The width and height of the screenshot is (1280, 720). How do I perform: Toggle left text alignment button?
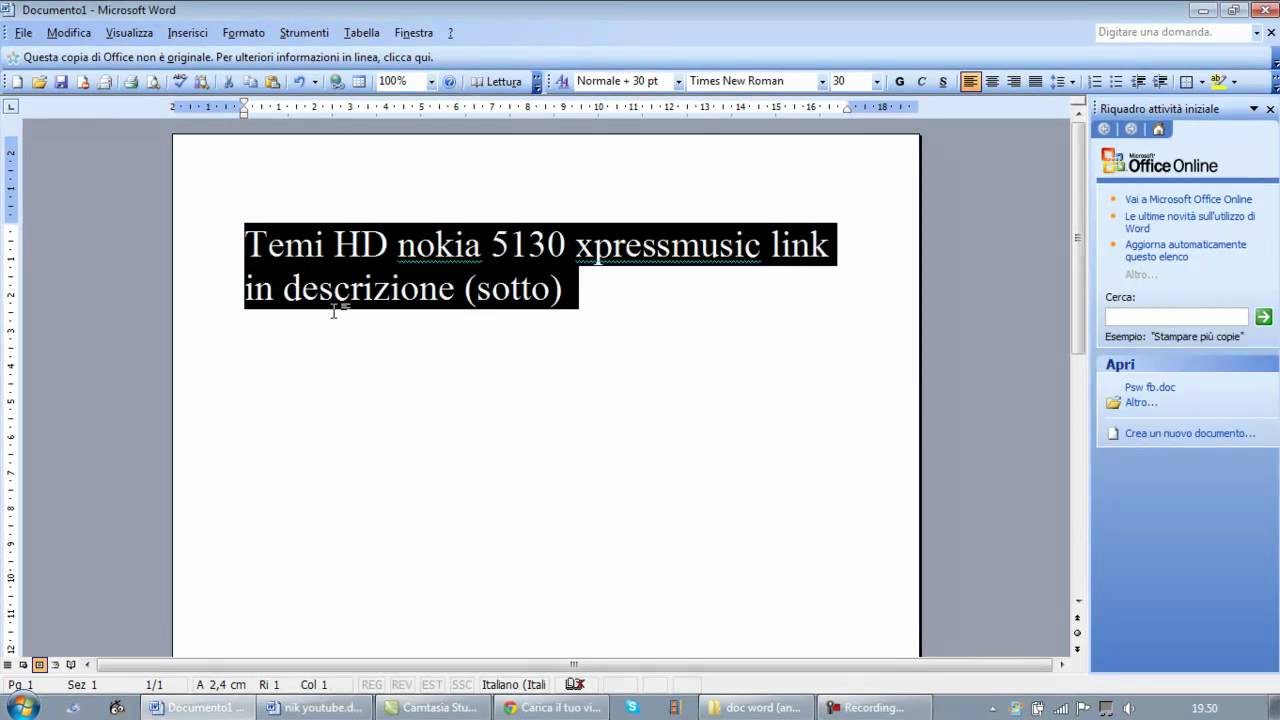pos(971,82)
